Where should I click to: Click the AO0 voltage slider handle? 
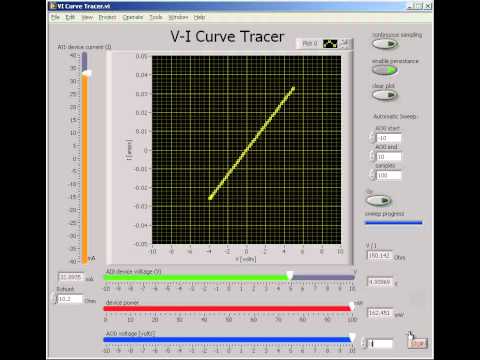pyautogui.click(x=352, y=337)
